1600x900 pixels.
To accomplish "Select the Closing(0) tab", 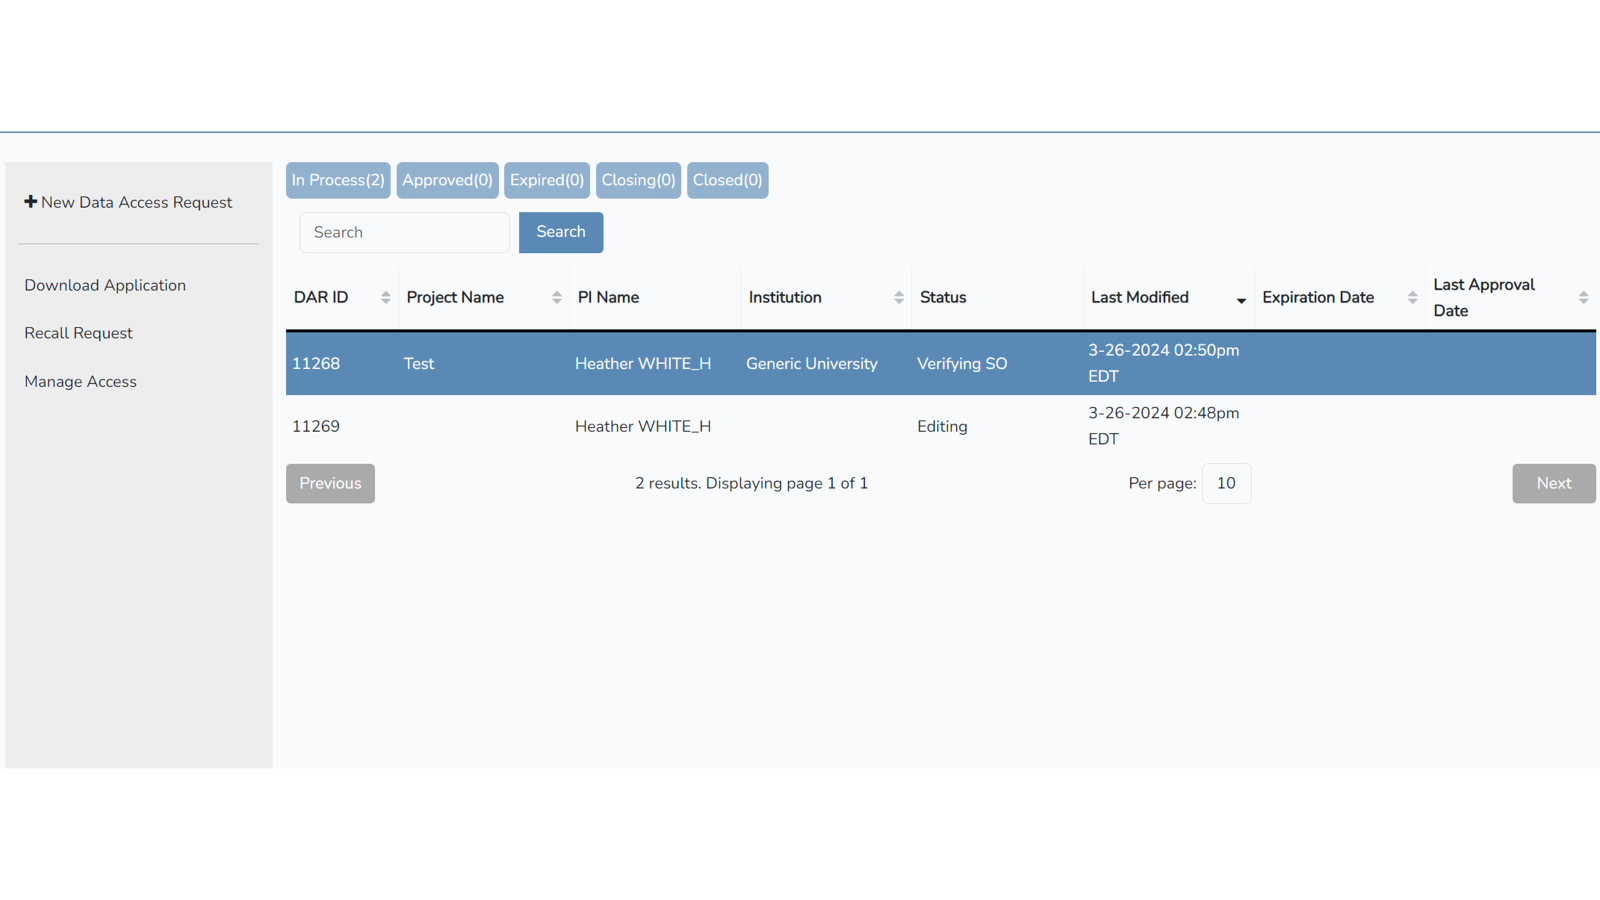I will coord(638,180).
